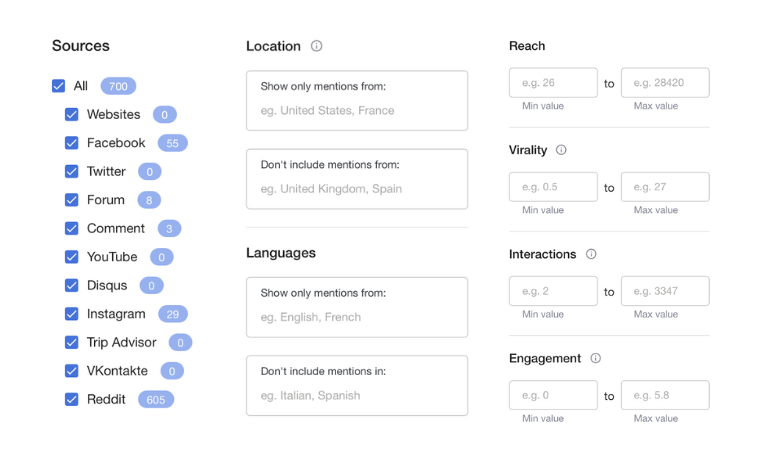Click the Engagement min value field
The height and width of the screenshot is (450, 768).
tap(553, 395)
